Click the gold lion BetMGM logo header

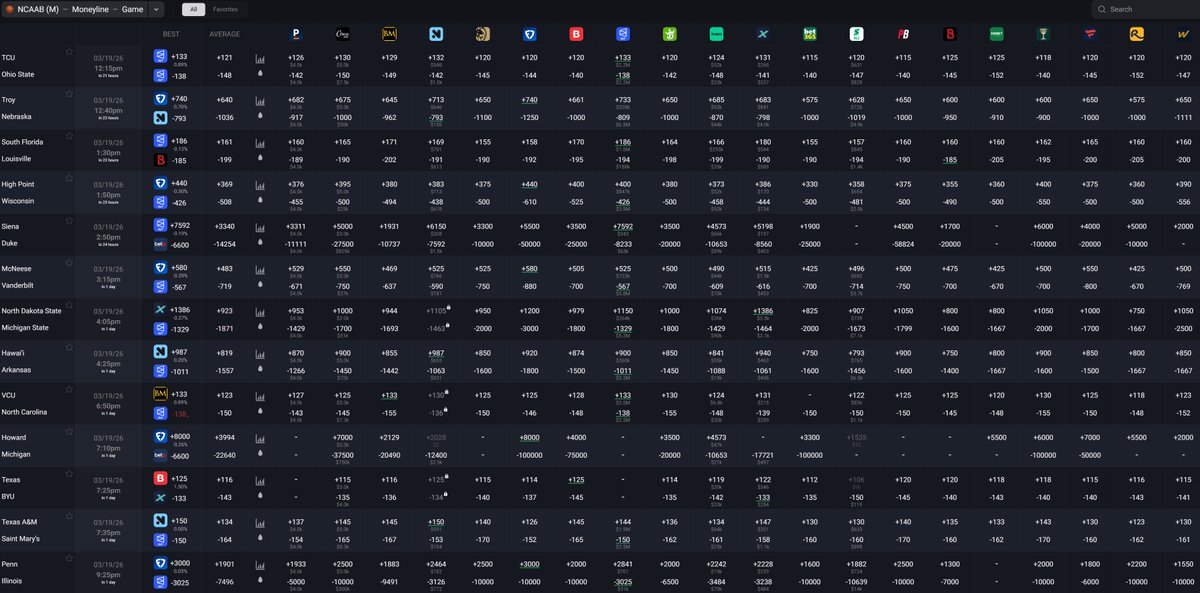483,34
